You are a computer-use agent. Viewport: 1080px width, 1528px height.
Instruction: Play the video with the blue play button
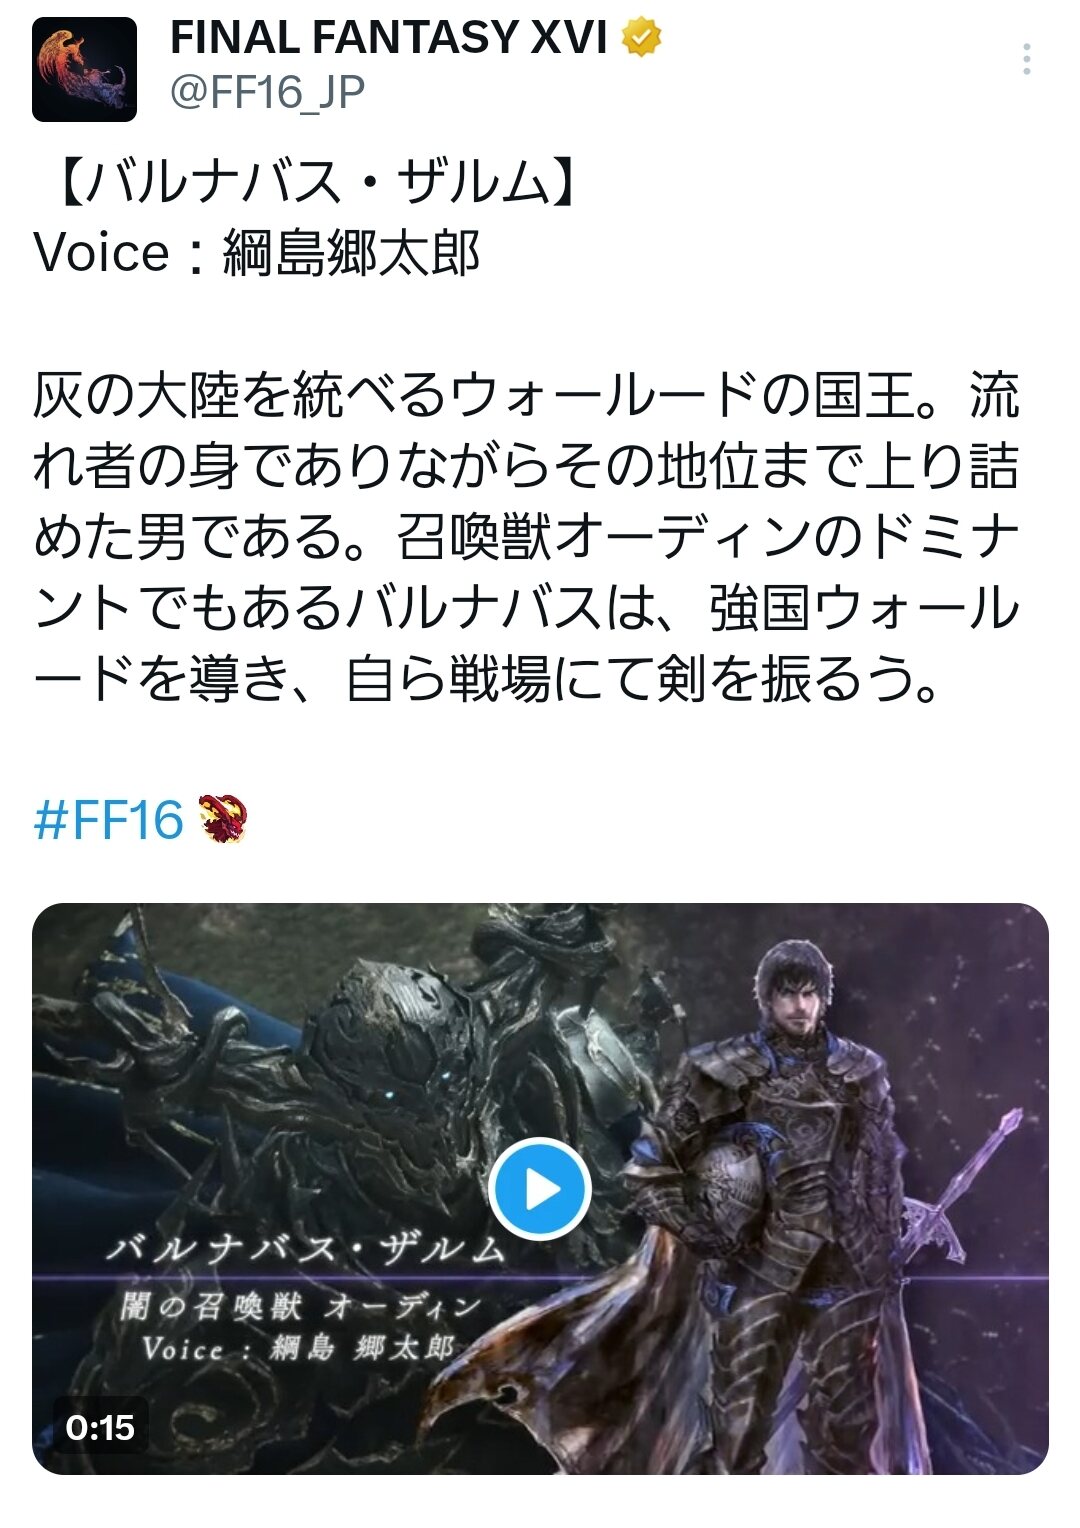[x=540, y=1189]
